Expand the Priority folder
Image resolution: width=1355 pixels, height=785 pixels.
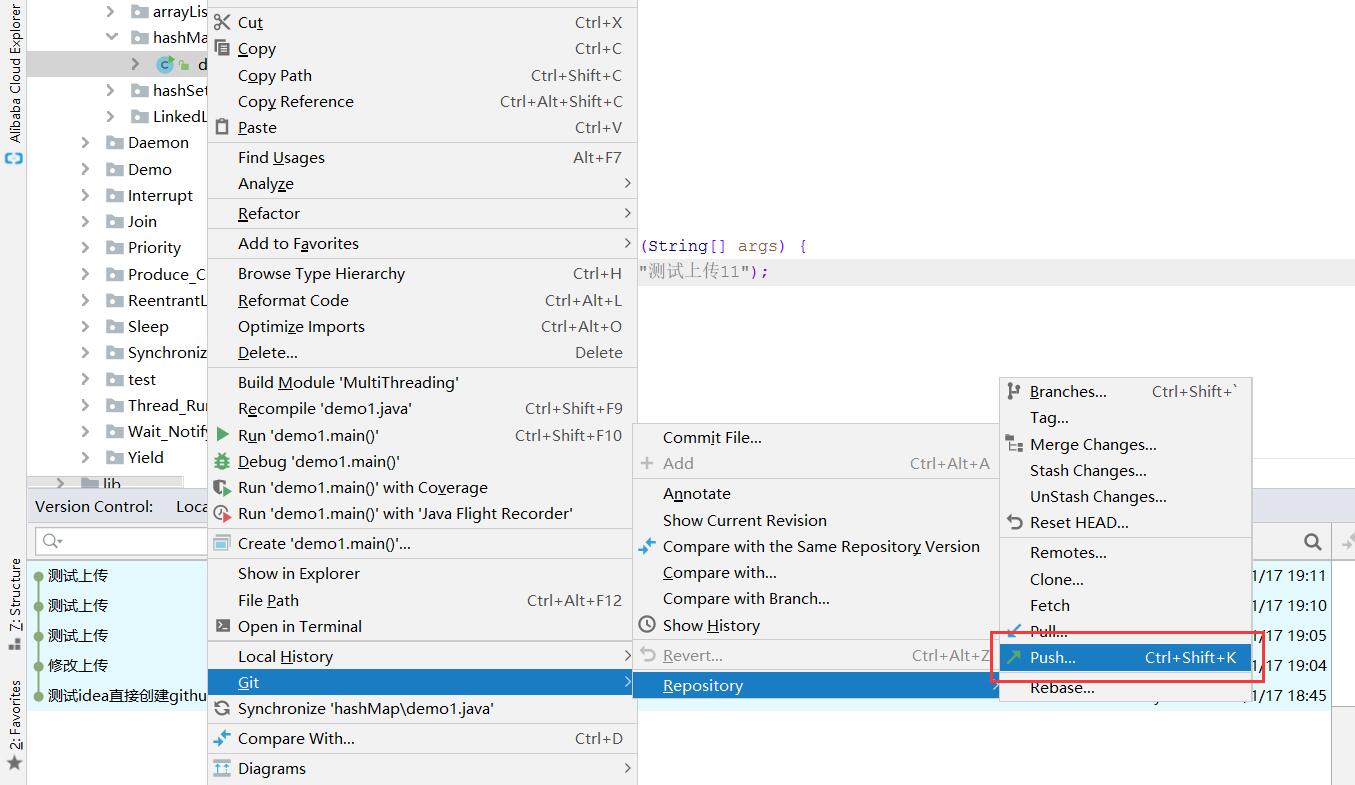point(86,247)
